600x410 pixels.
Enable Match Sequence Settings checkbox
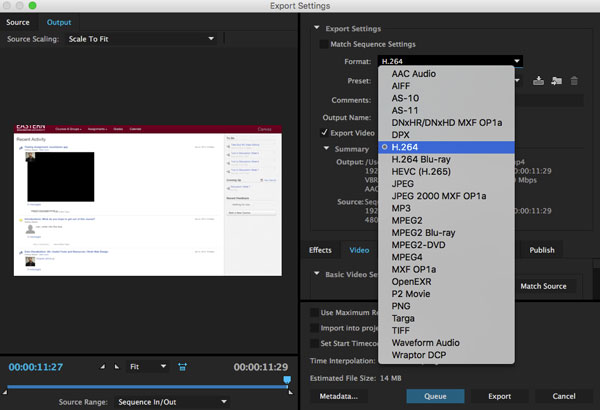click(x=324, y=44)
